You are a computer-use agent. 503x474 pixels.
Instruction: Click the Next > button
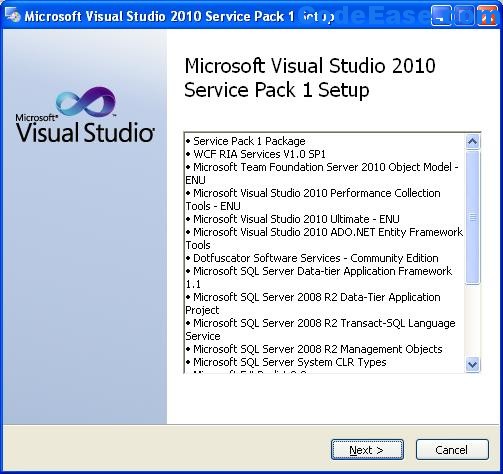(x=367, y=450)
